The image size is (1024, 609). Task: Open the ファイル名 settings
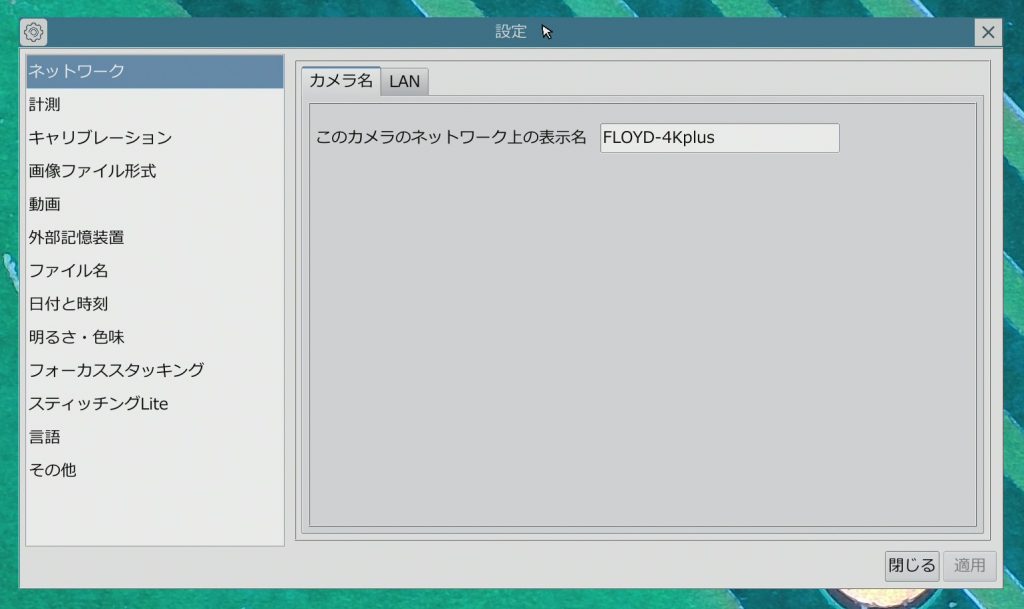pyautogui.click(x=155, y=270)
